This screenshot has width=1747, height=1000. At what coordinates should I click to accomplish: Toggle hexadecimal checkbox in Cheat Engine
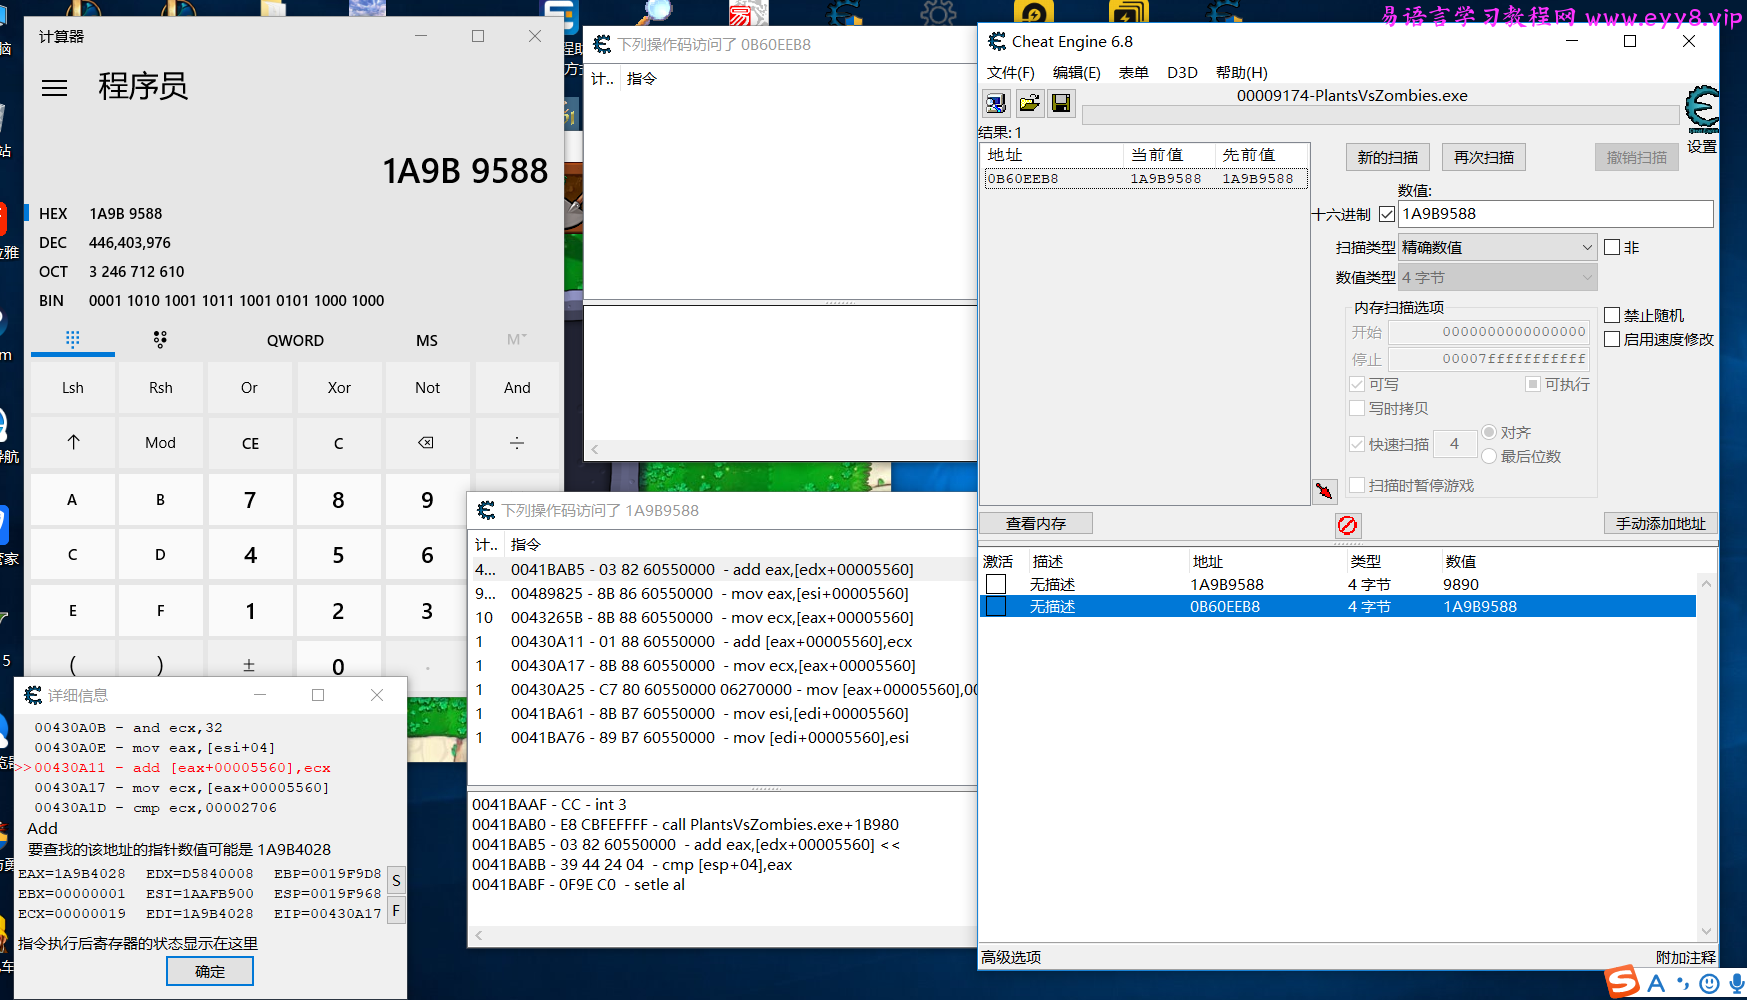[1386, 214]
